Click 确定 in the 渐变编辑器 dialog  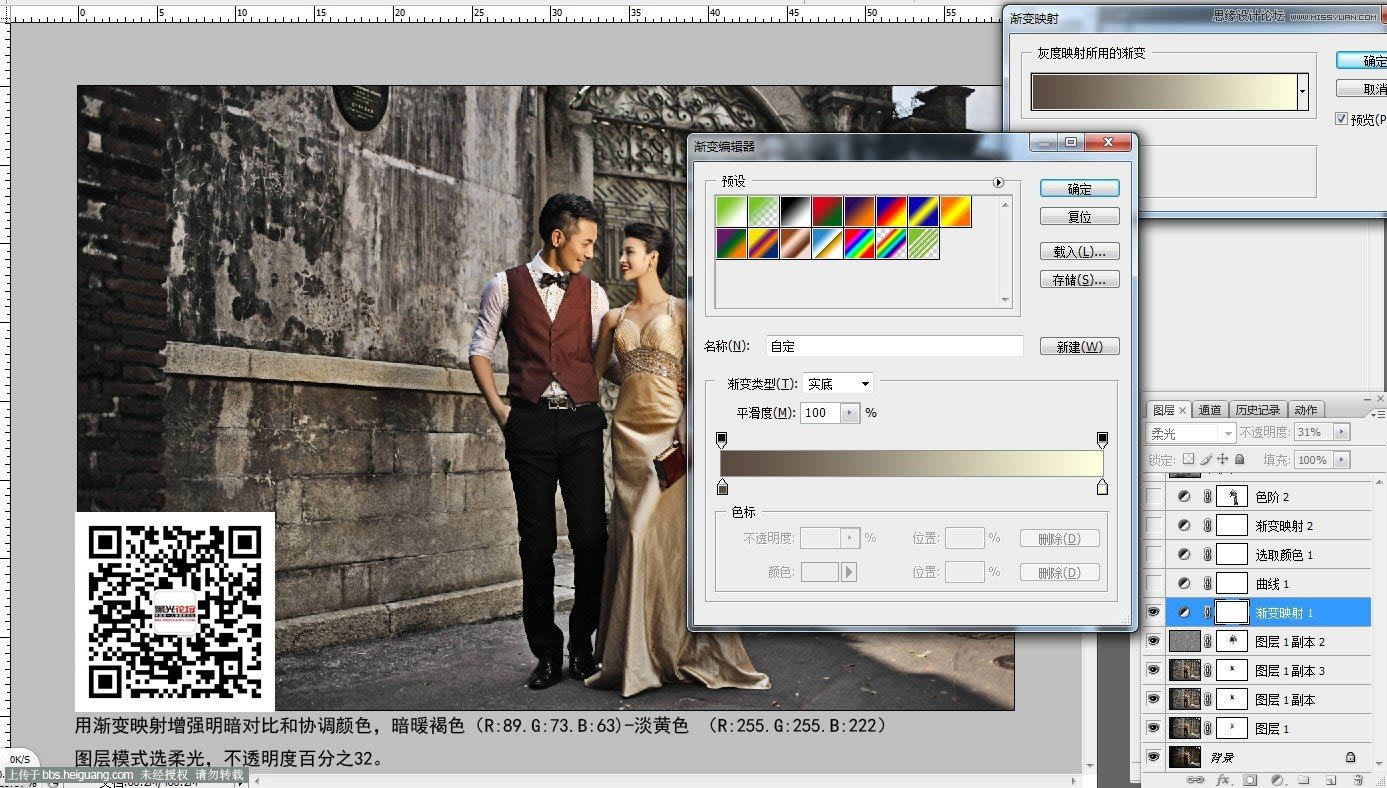(1079, 188)
